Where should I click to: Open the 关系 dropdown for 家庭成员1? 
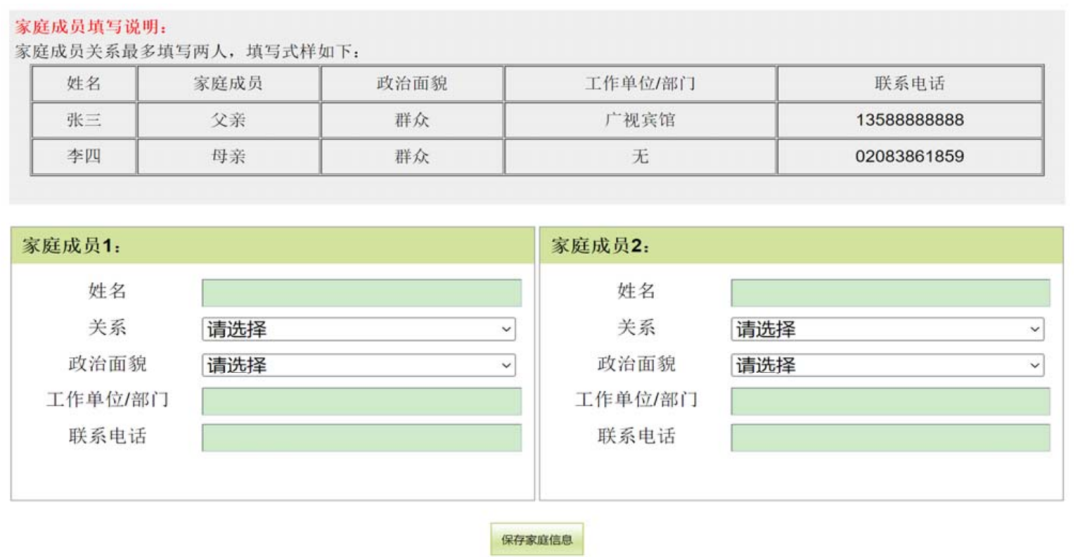[x=358, y=329]
